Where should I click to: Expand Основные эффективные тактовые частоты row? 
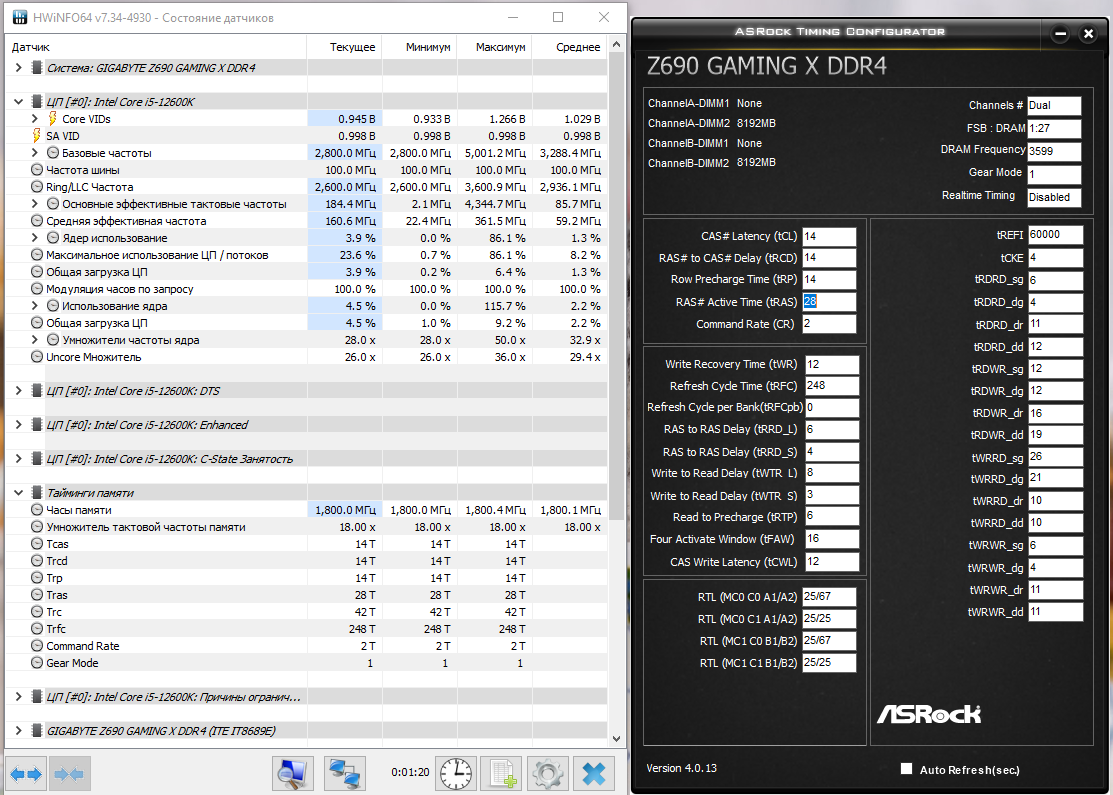(35, 204)
